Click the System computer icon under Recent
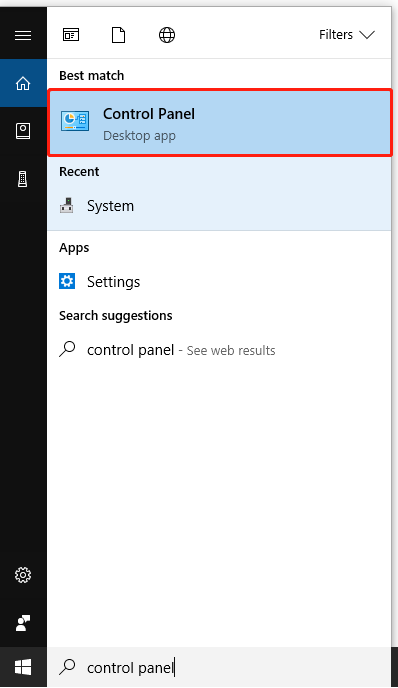Image resolution: width=398 pixels, height=688 pixels. (x=67, y=205)
